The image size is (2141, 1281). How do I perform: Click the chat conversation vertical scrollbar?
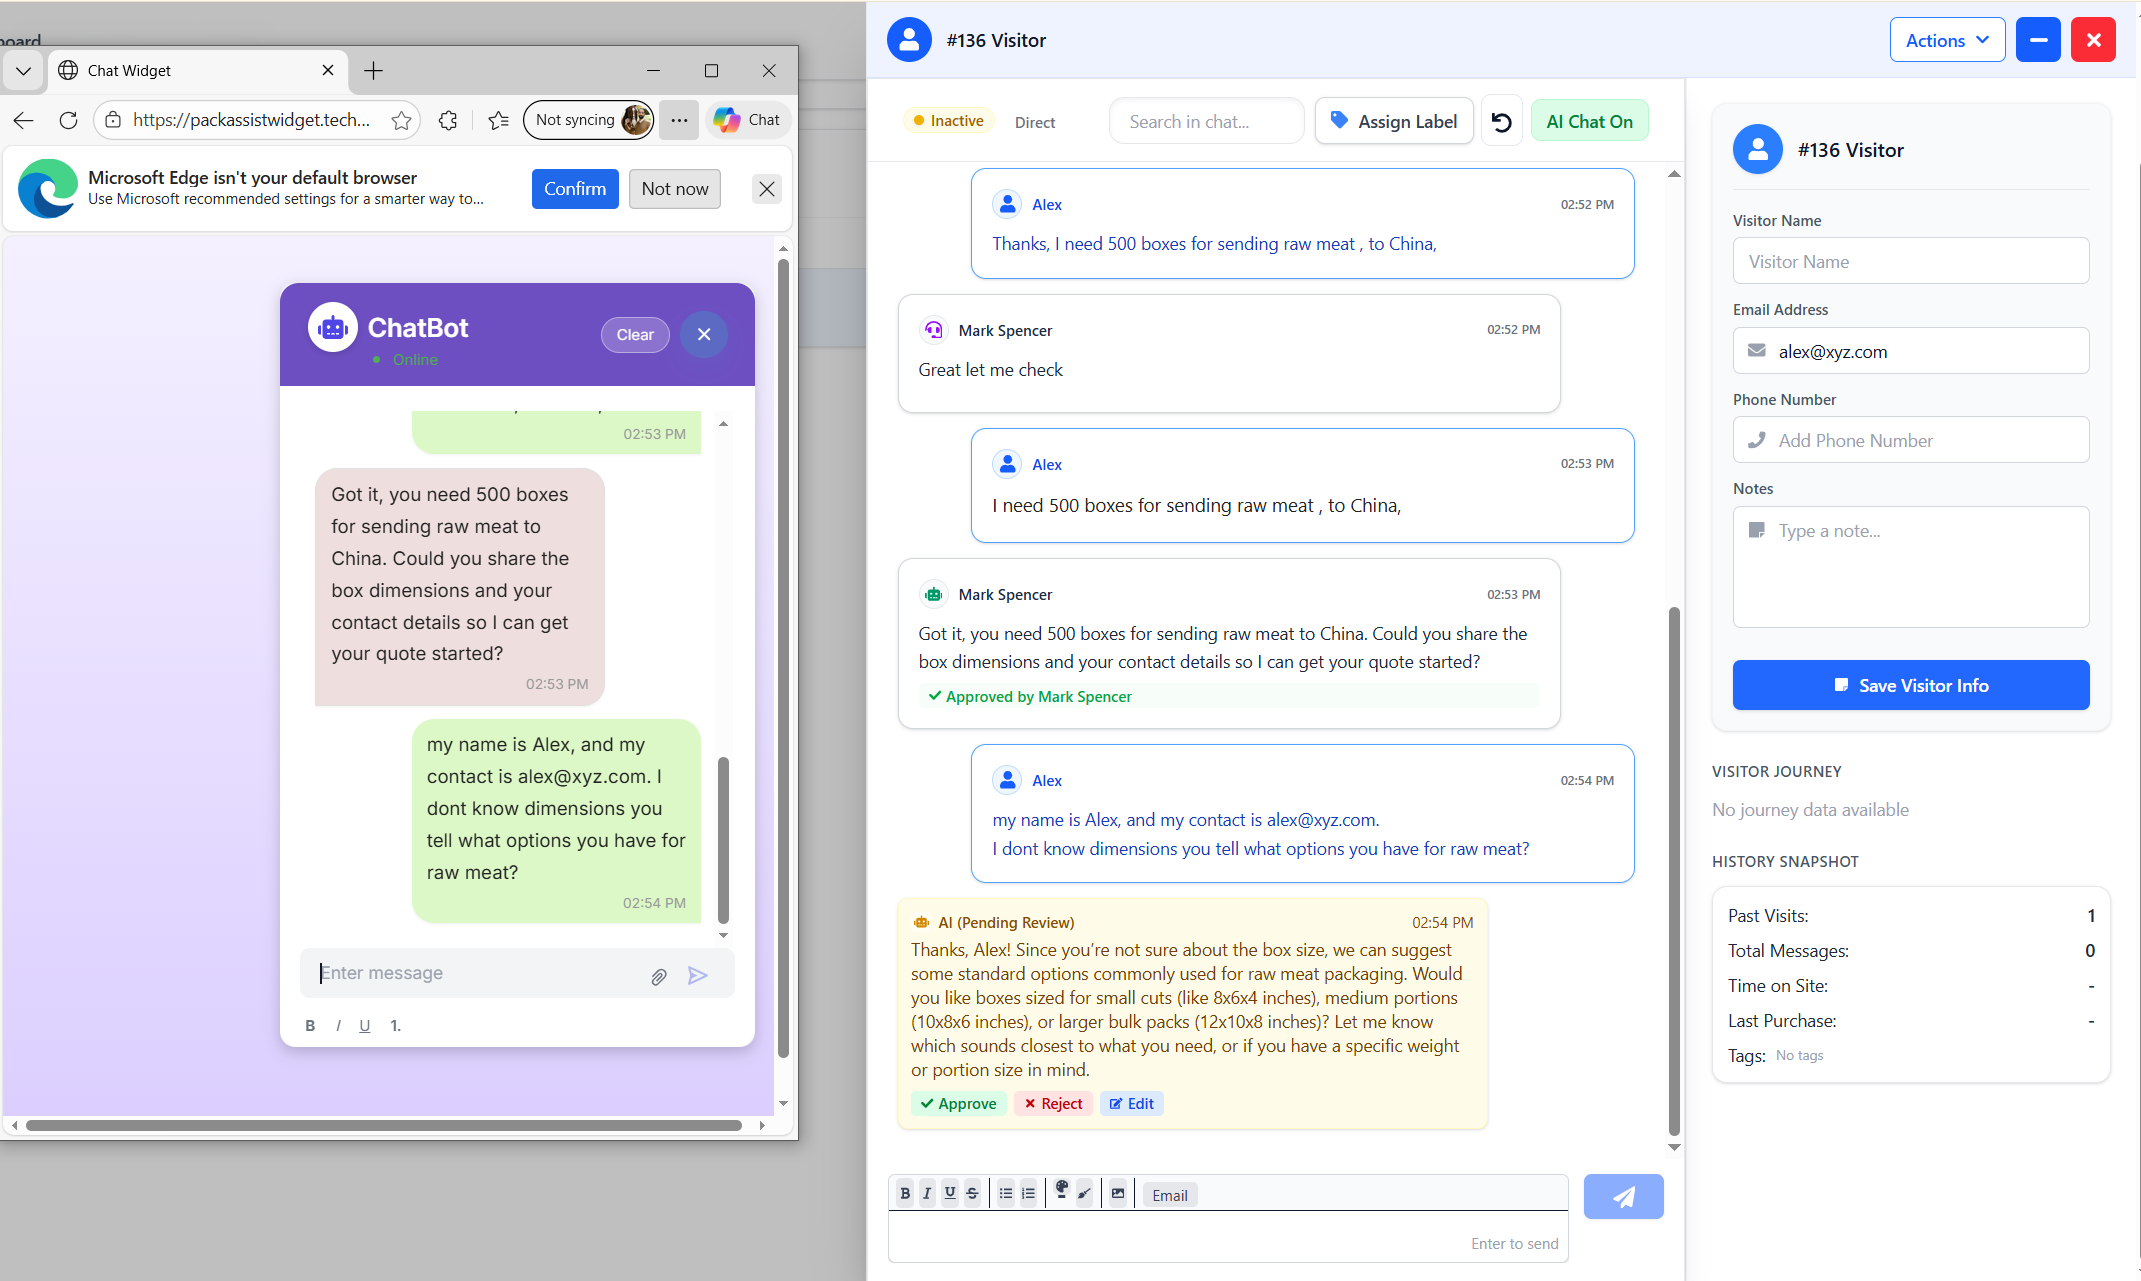point(1673,870)
